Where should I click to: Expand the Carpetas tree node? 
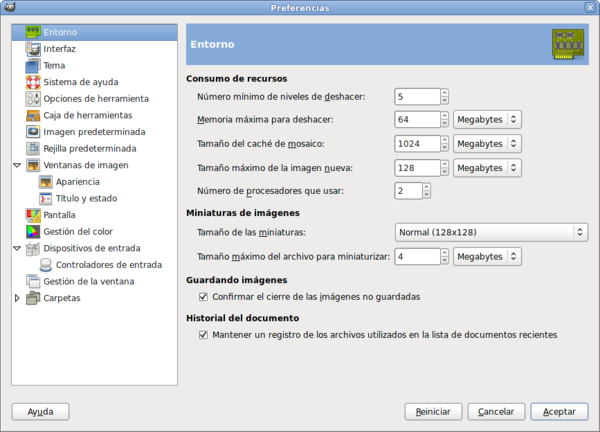point(17,298)
